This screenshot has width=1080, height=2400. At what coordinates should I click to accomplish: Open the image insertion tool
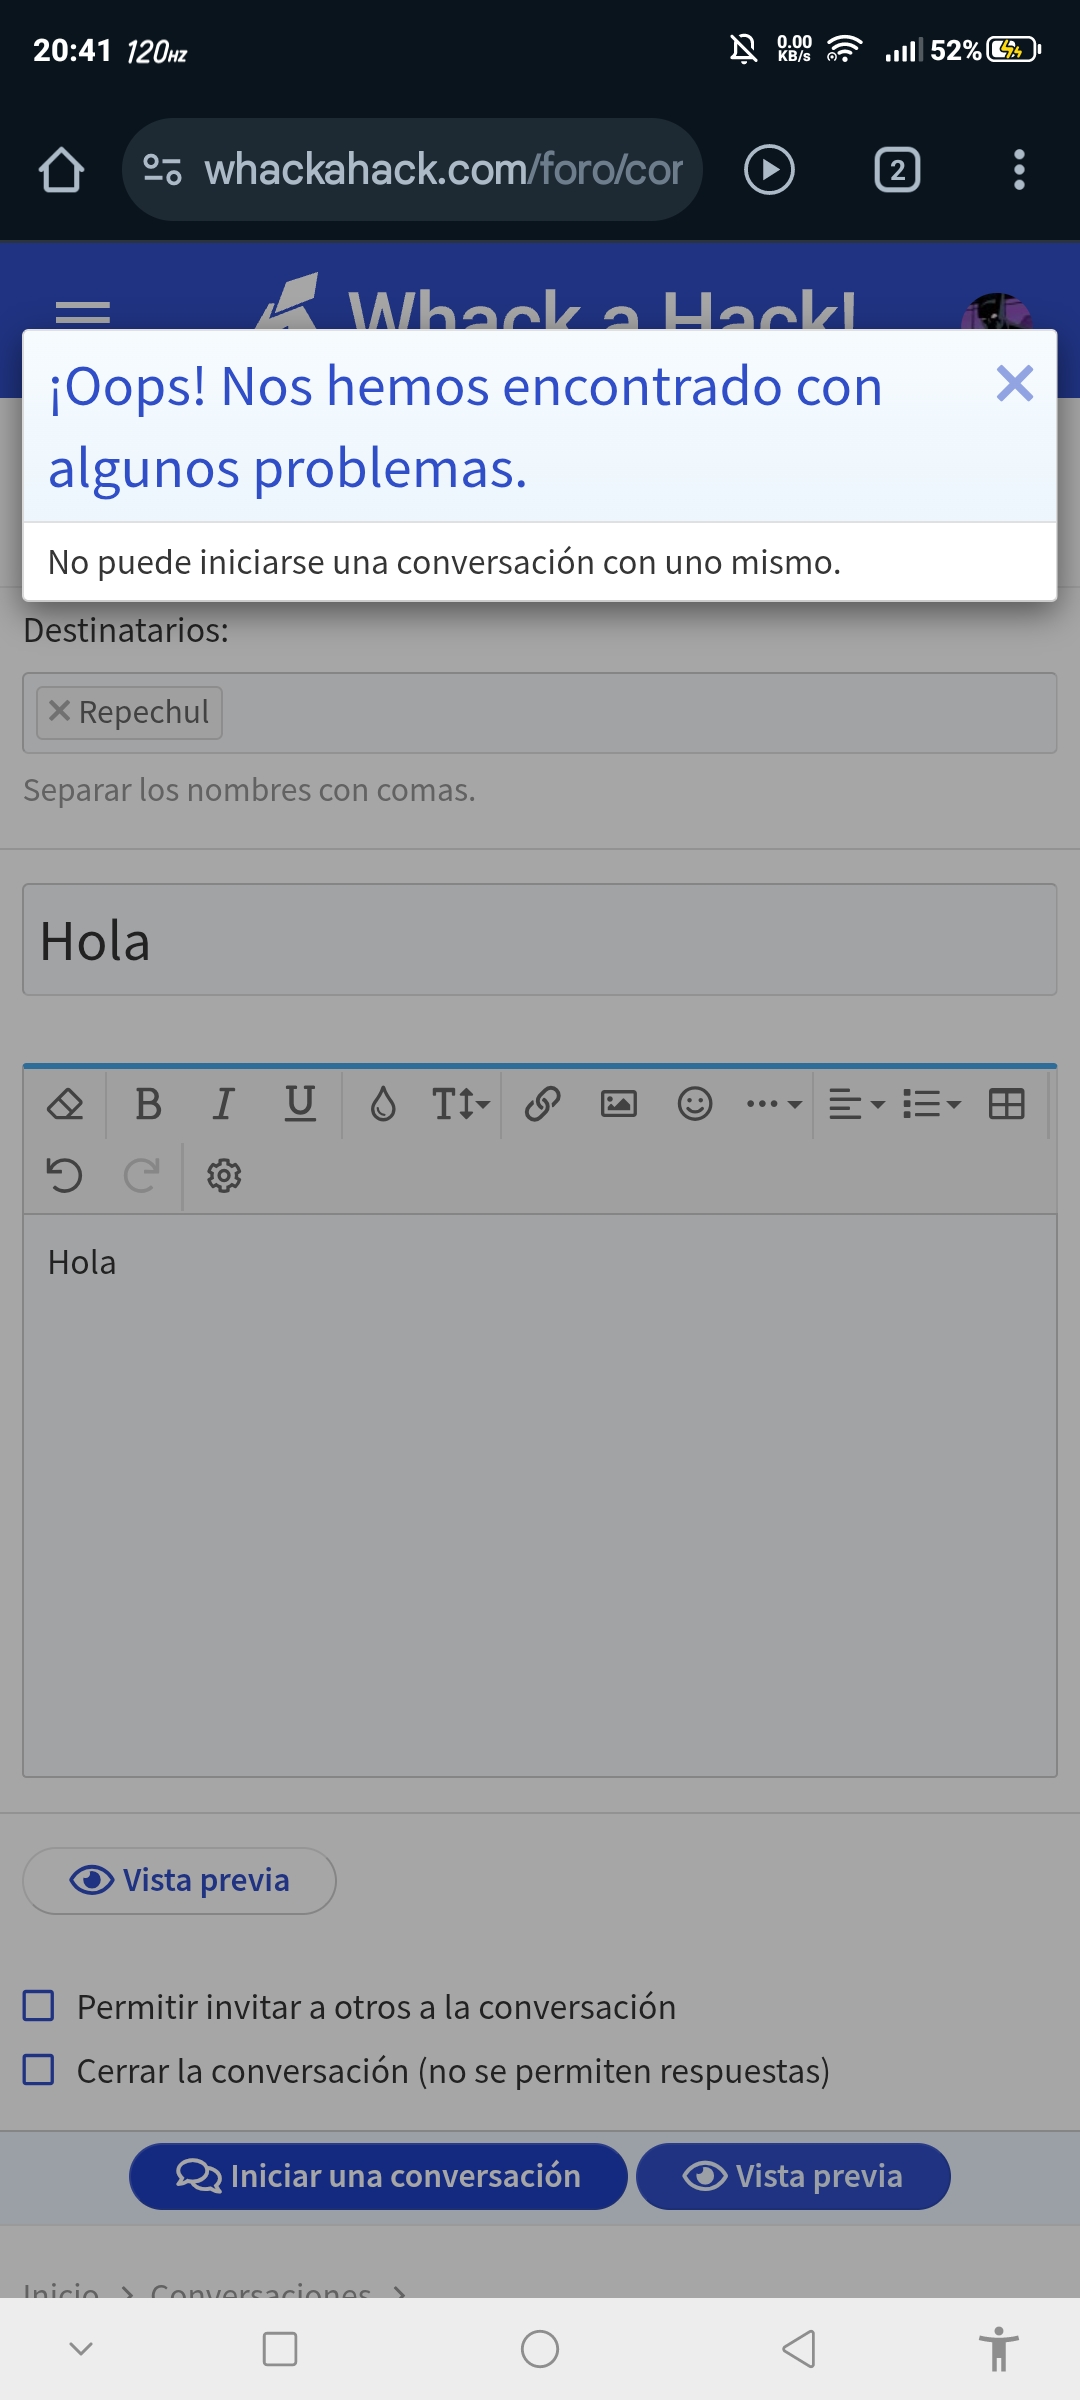[x=619, y=1105]
